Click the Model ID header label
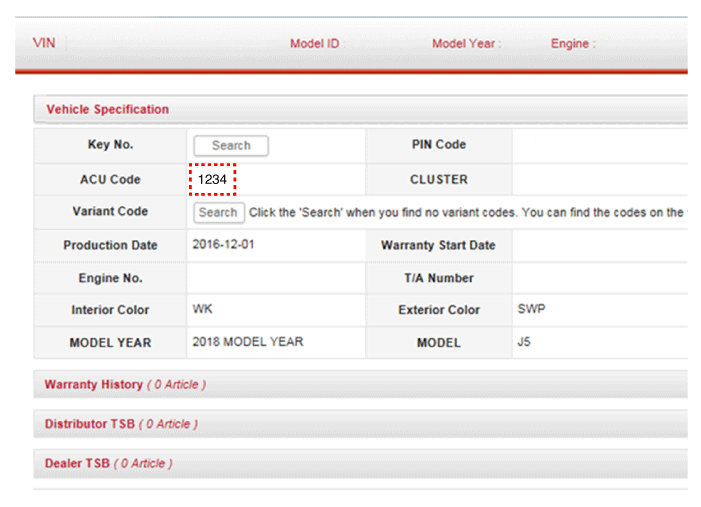 click(314, 44)
